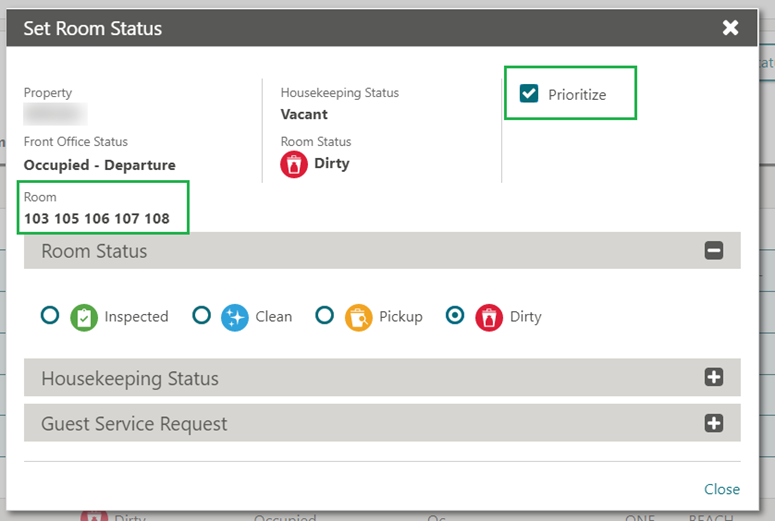775x521 pixels.
Task: Select the Clean radio button
Action: coord(201,315)
